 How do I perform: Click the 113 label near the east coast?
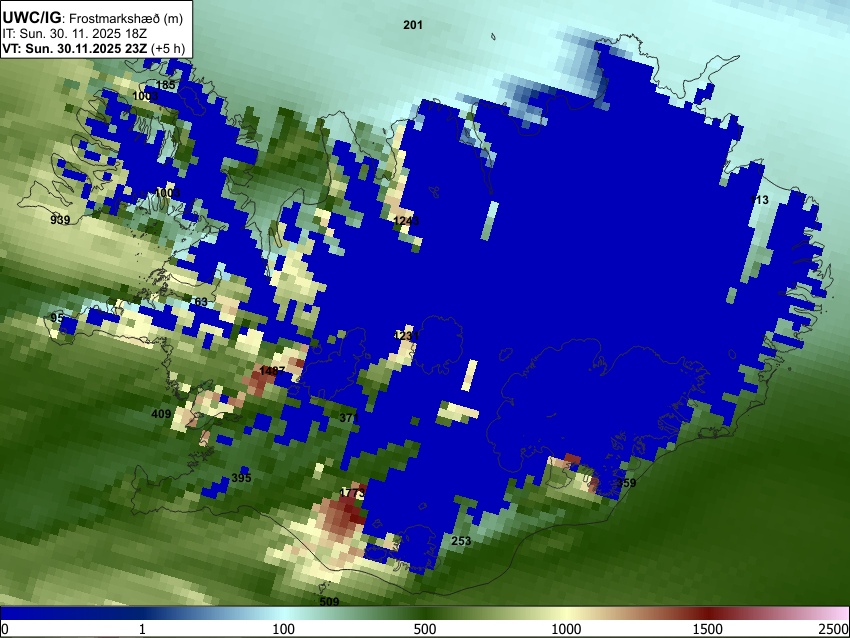tap(759, 200)
